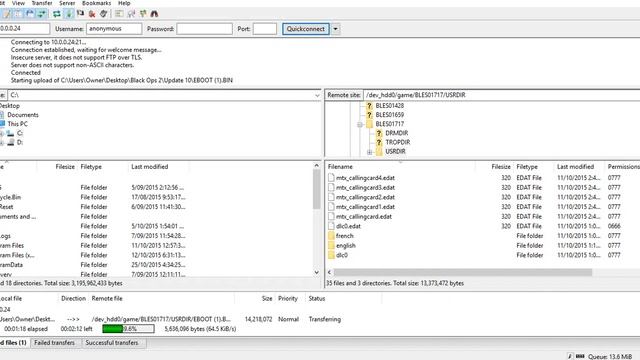Switch to Successful transfers tab
The height and width of the screenshot is (360, 640).
click(111, 343)
